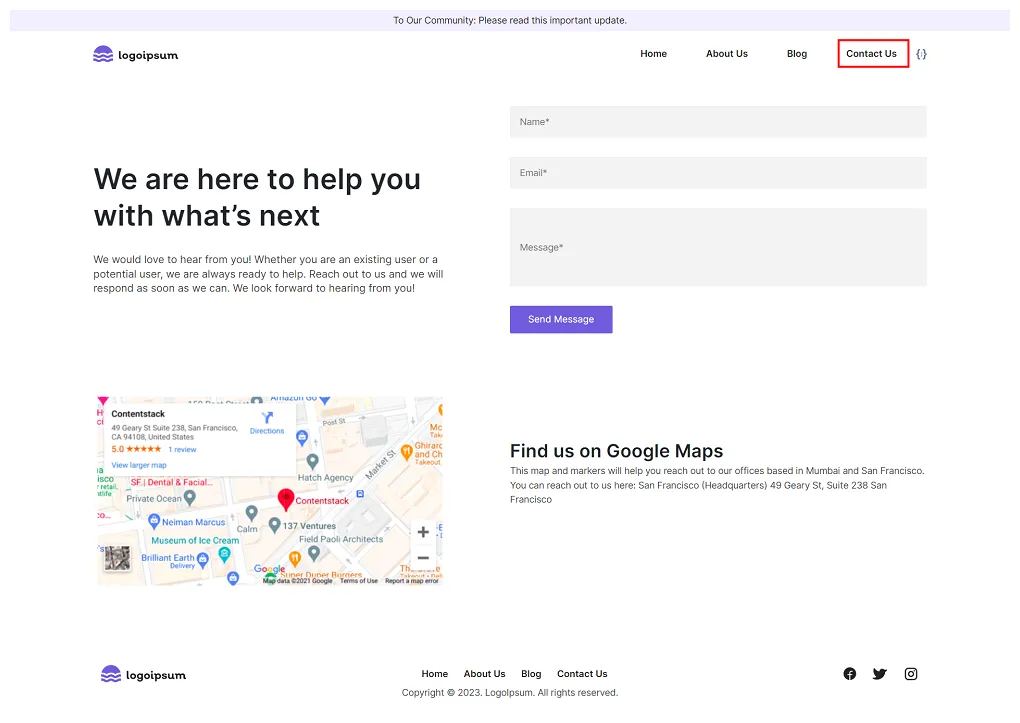Open the Twitter profile icon
1020x723 pixels.
pos(879,673)
